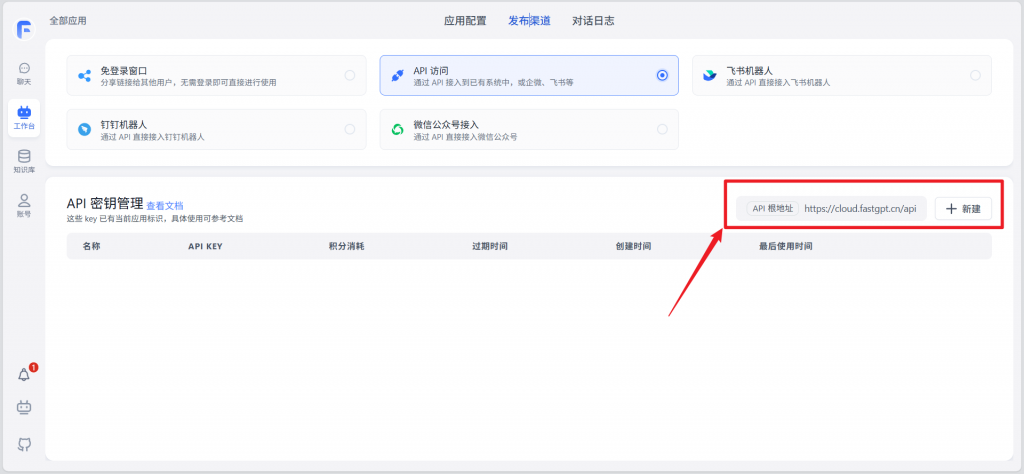Switch to the 发布渠道 tab
The width and height of the screenshot is (1024, 474).
529,20
